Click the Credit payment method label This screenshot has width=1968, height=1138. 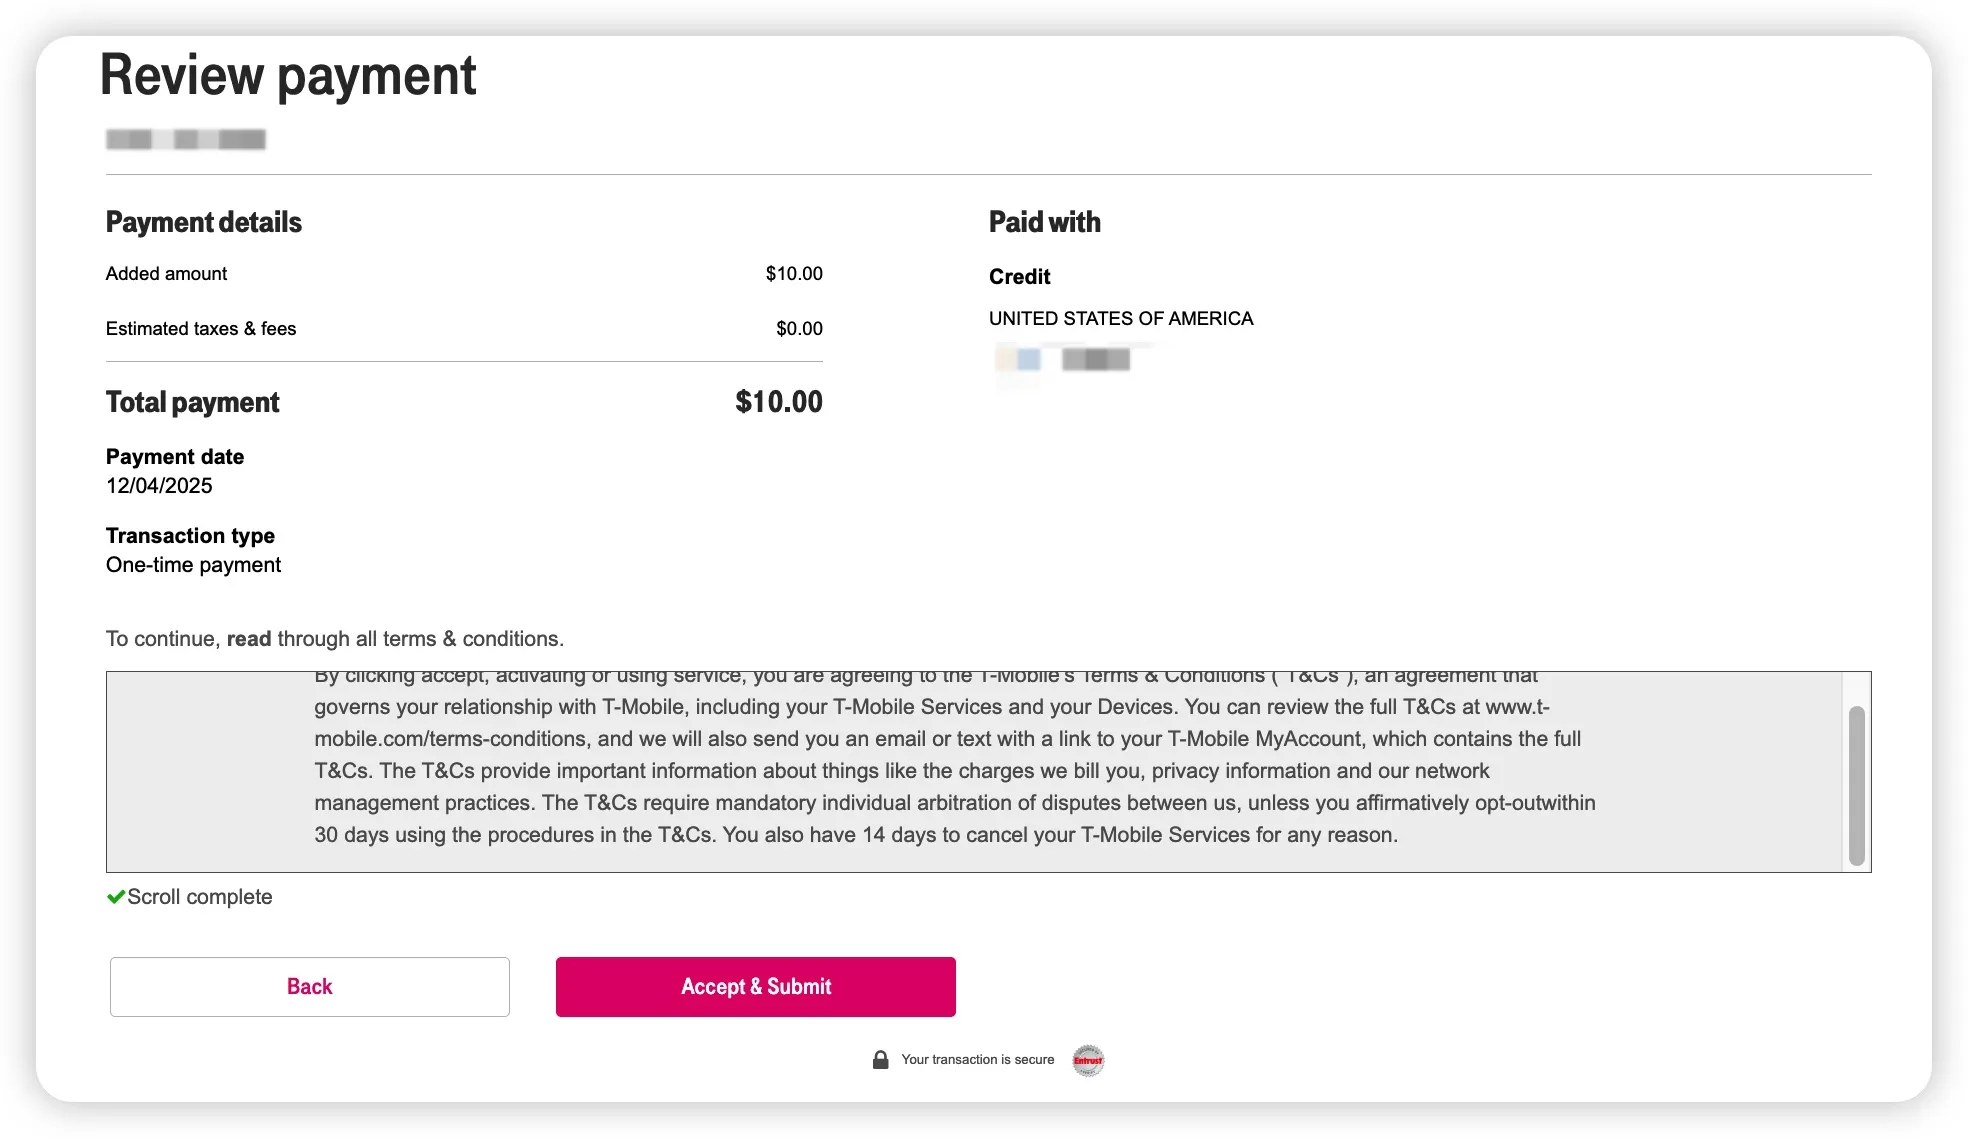tap(1019, 277)
